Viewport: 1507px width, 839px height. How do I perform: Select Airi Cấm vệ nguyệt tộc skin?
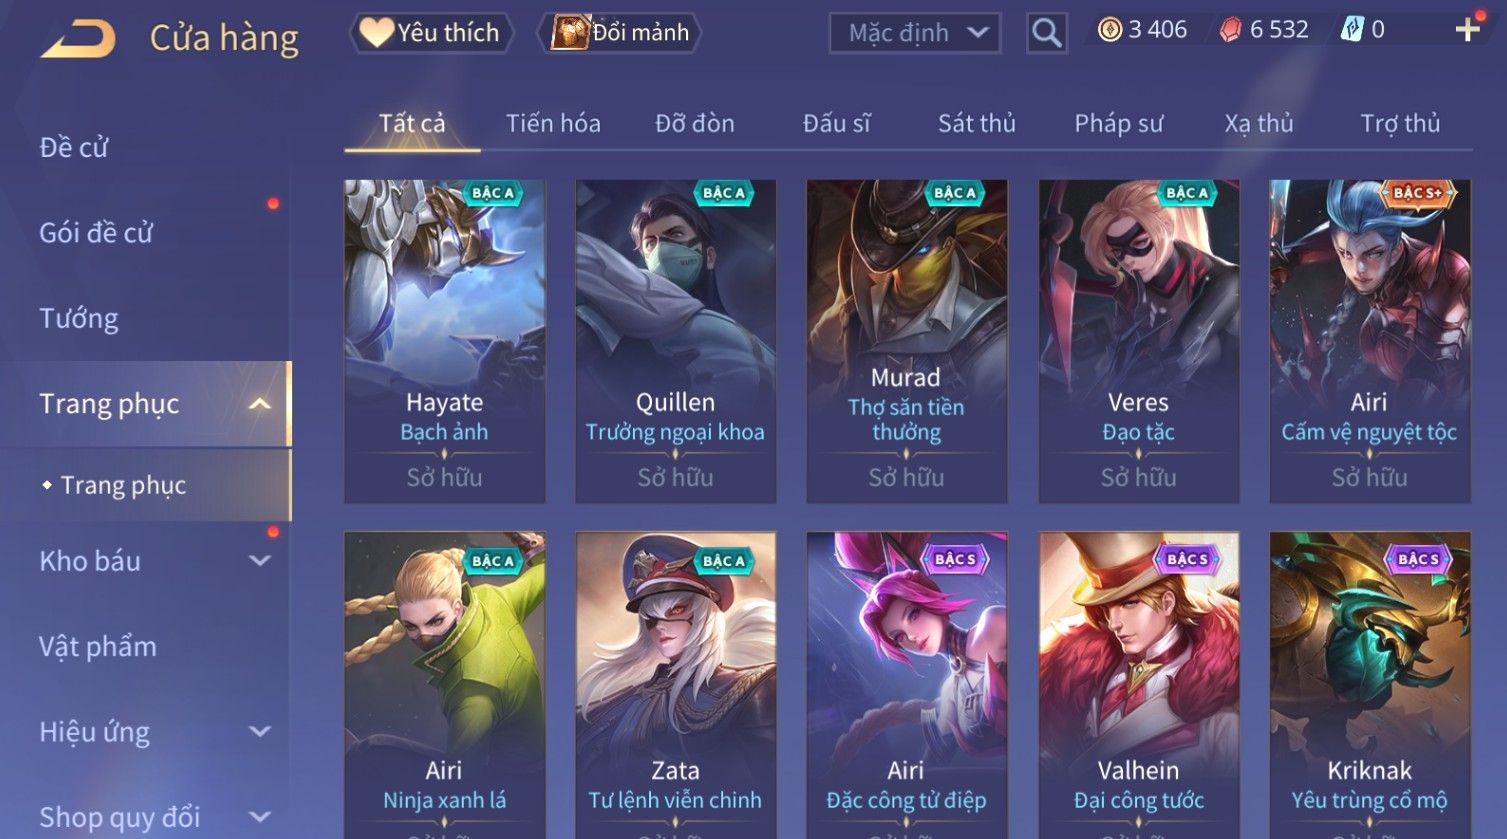(1369, 341)
